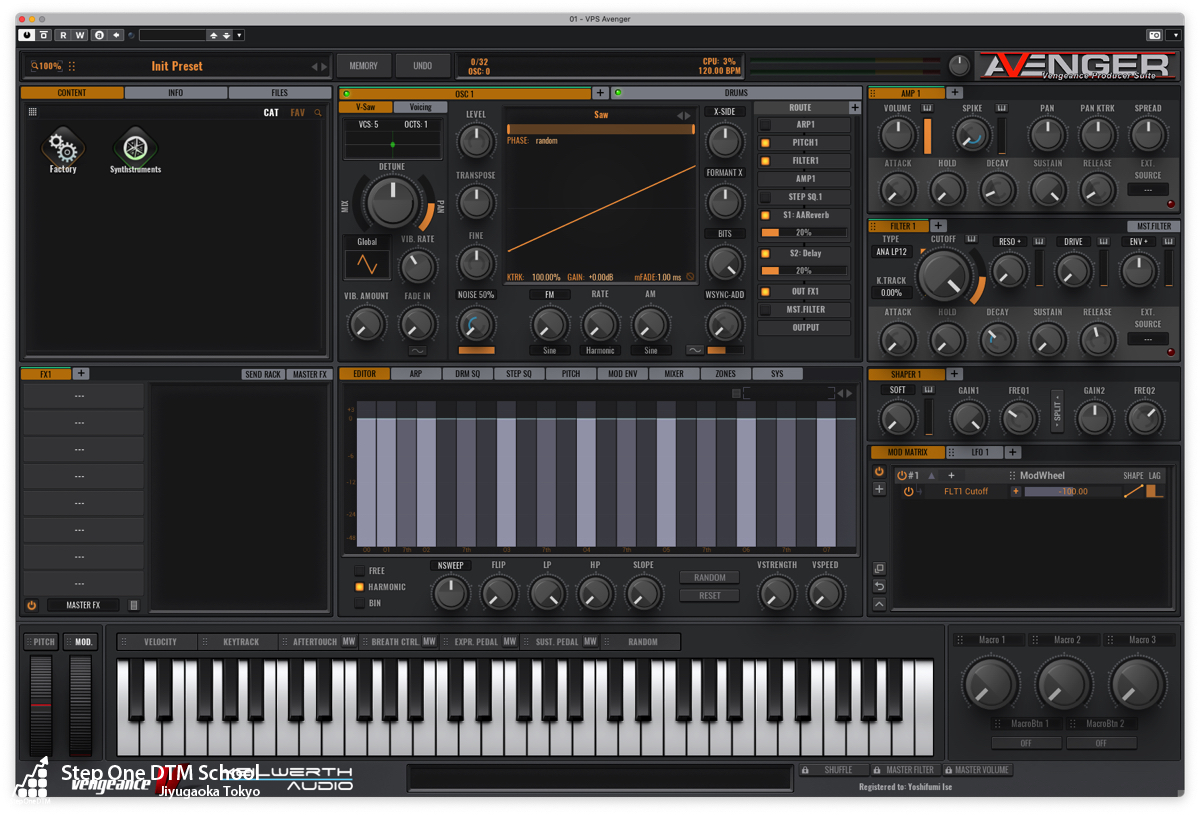Click the SEND RACK button

pos(263,374)
